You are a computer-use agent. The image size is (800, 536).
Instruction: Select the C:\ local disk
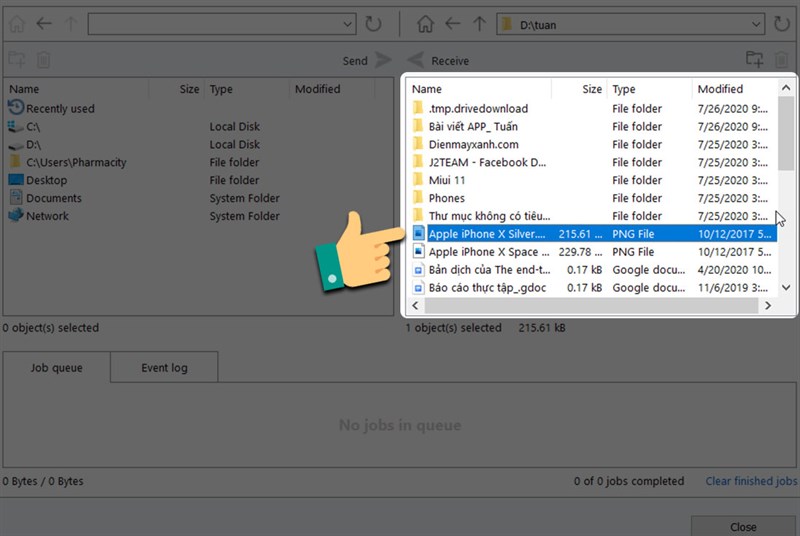[x=33, y=126]
